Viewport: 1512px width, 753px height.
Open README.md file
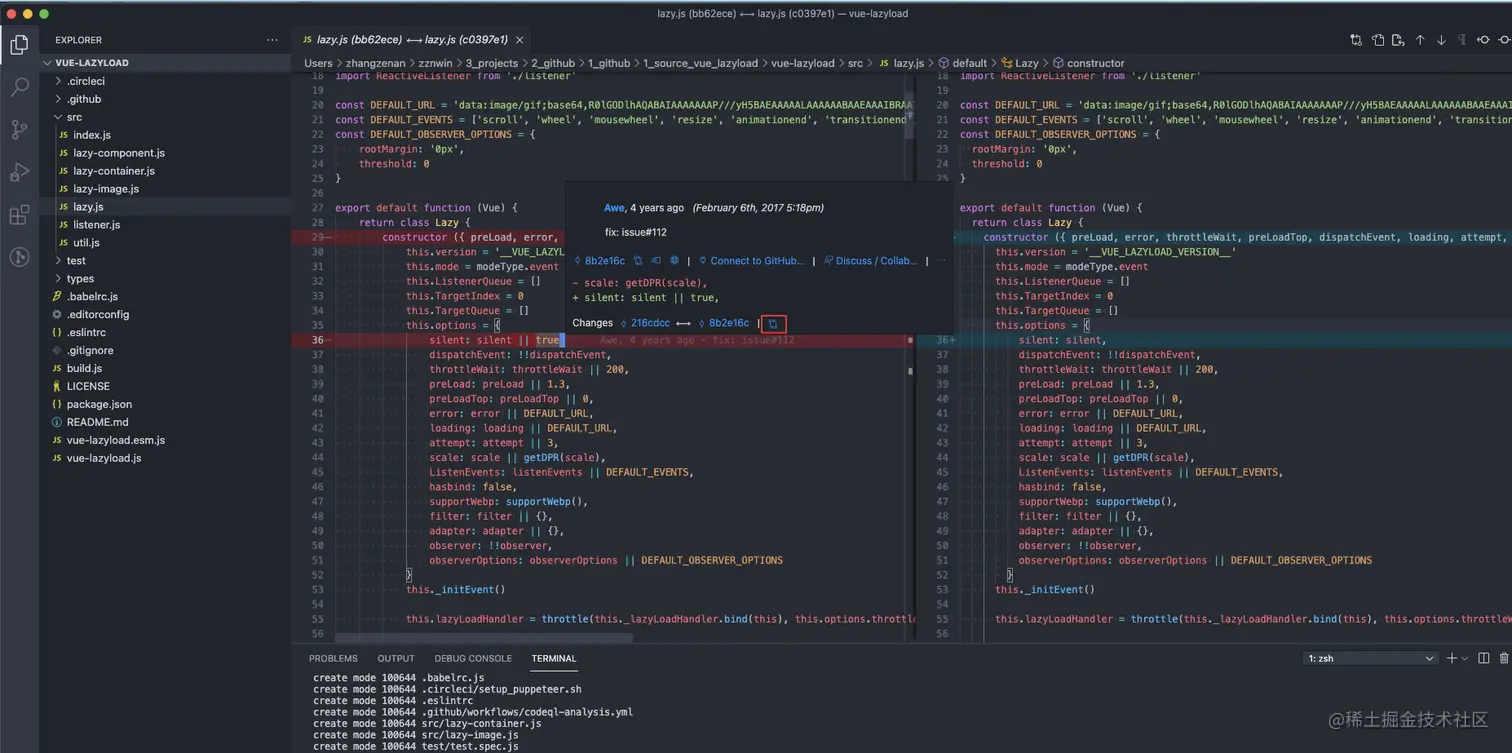165,422
